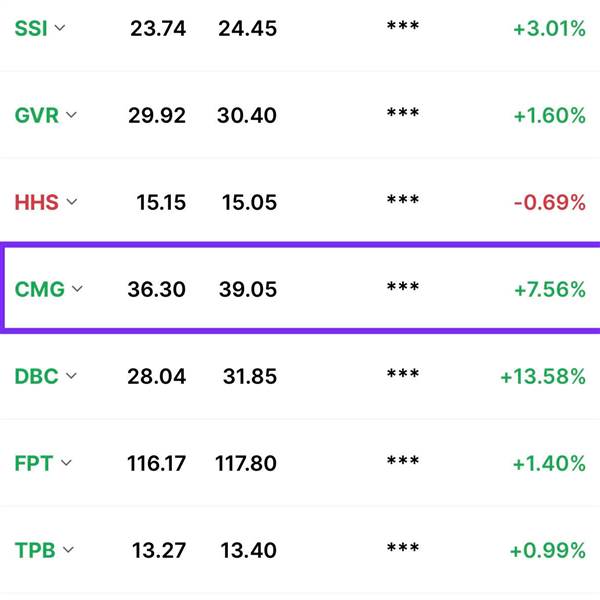
Task: Expand the TPB ticker chevron
Action: (x=68, y=549)
